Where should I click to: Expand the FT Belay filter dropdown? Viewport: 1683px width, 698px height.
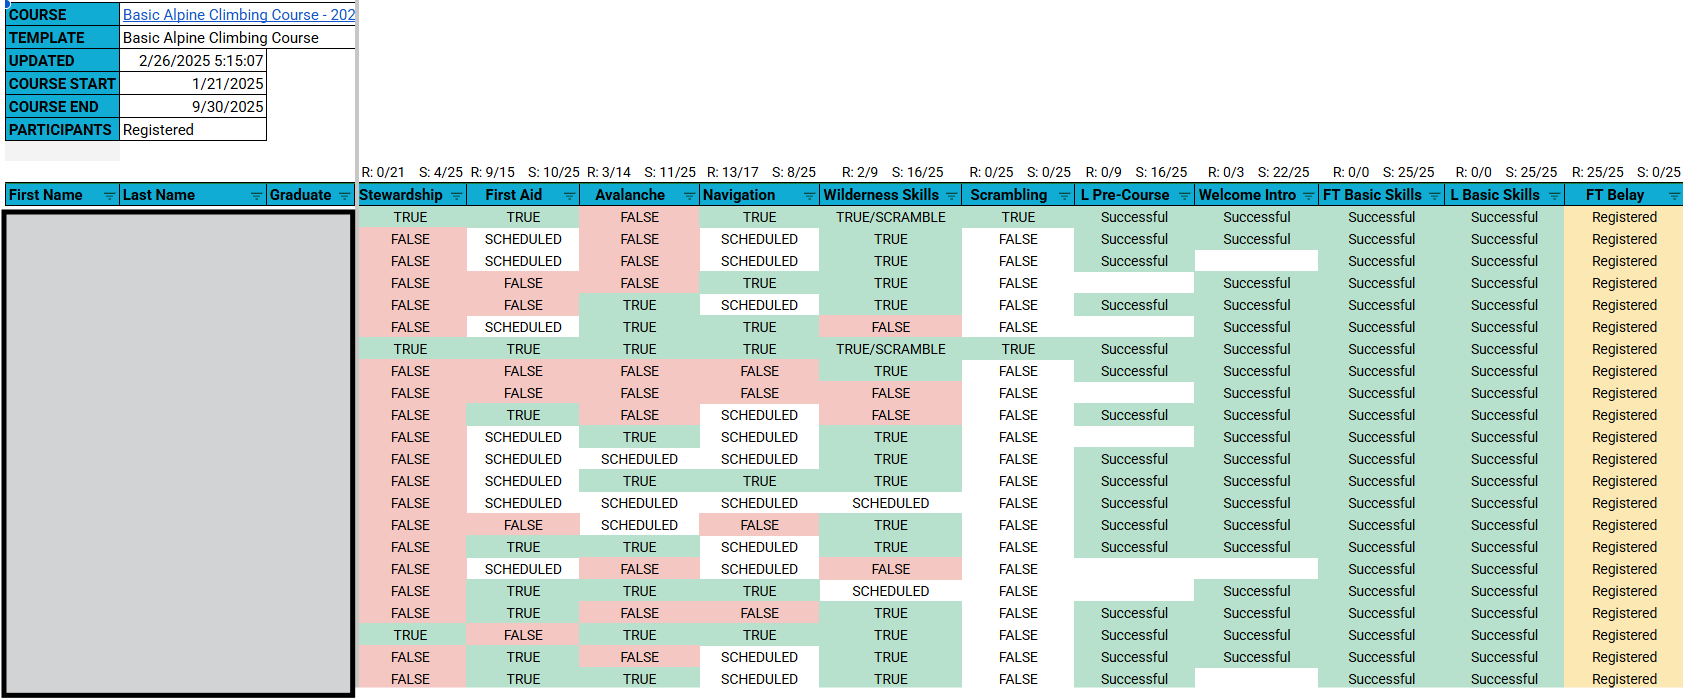tap(1674, 196)
